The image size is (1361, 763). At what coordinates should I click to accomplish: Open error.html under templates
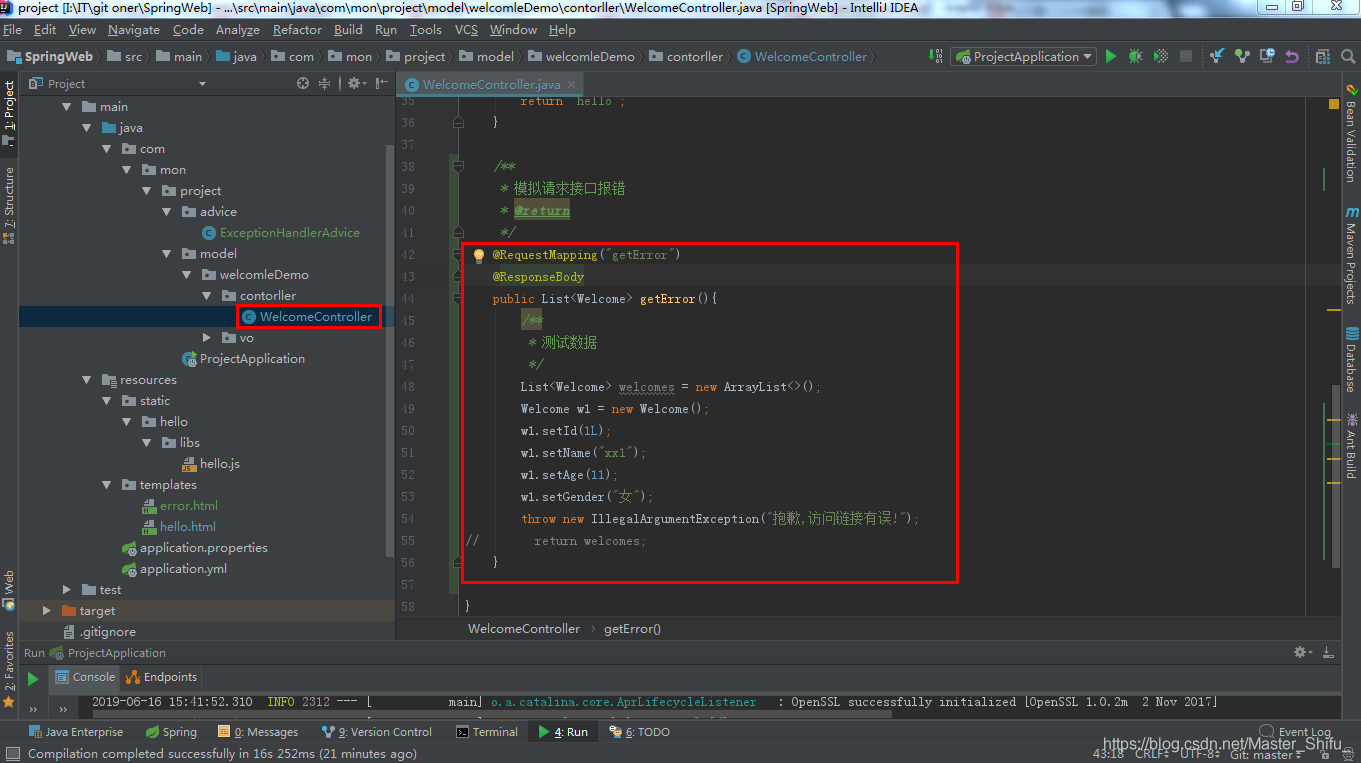point(180,506)
